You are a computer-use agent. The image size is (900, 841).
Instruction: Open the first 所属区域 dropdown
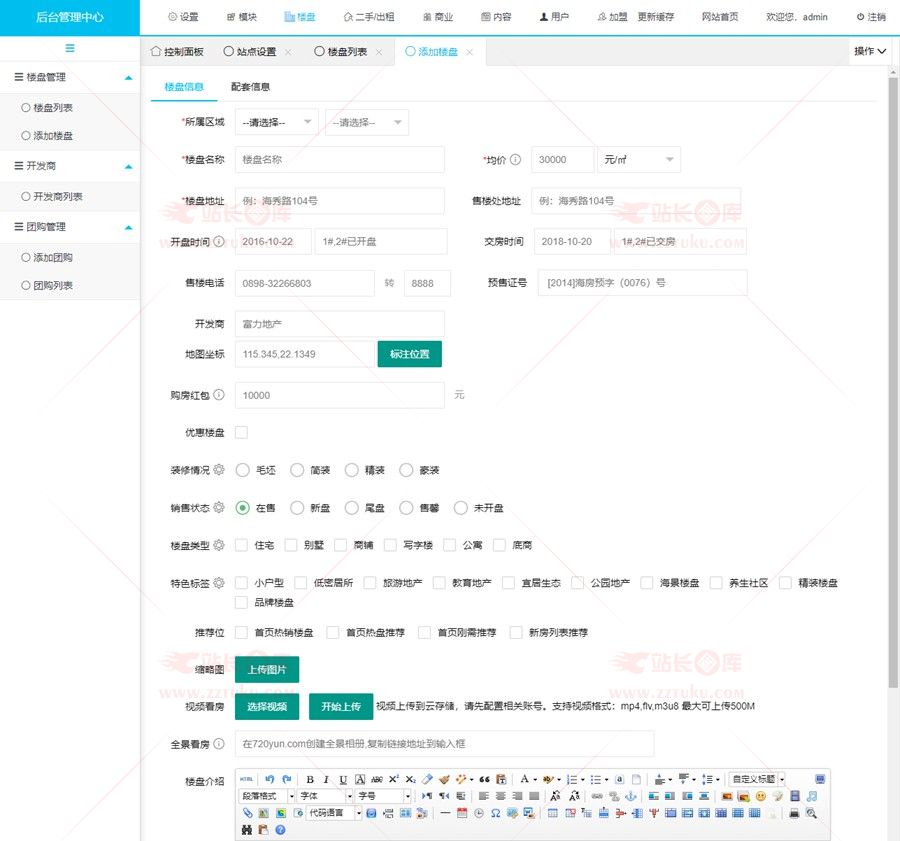point(276,122)
